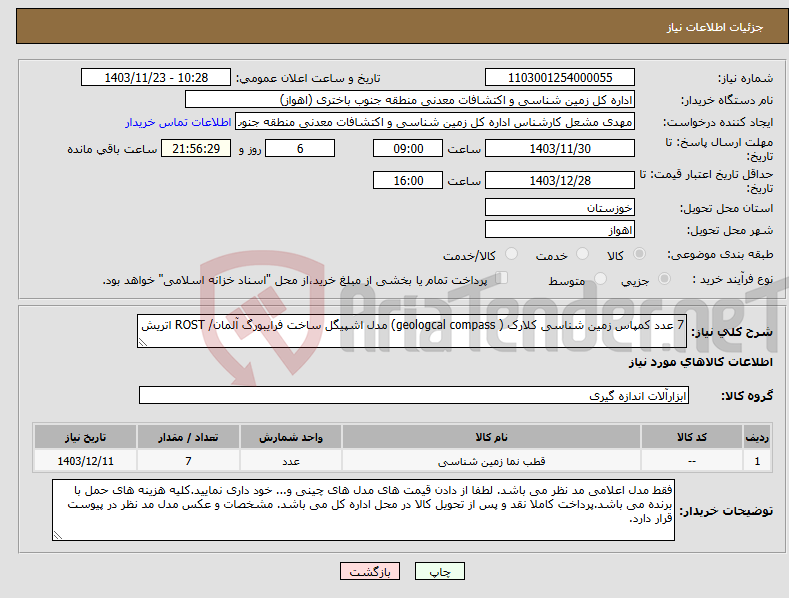Open اطلاعات تماس خریدار contact link
Screen dimensions: 789x598
tap(178, 122)
